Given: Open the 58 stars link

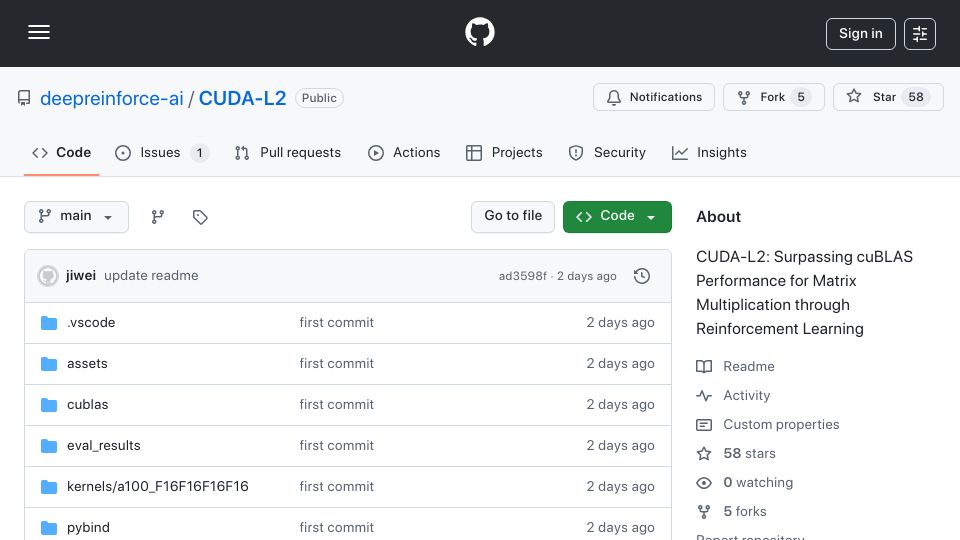Looking at the screenshot, I should (749, 454).
